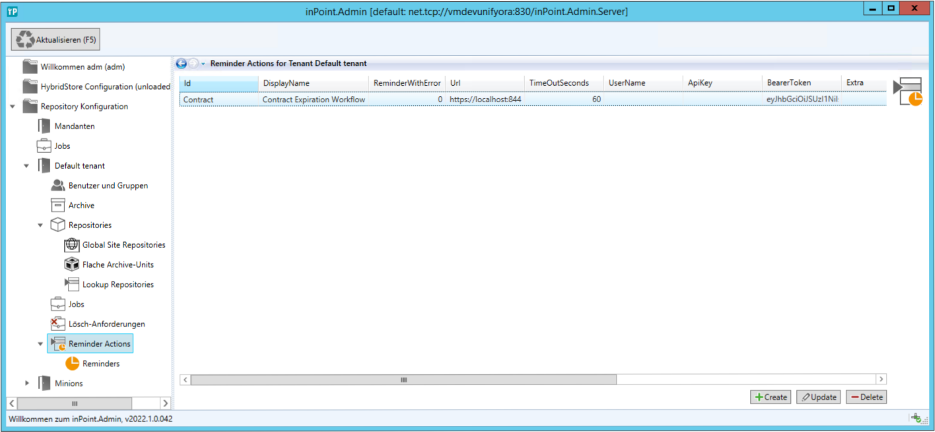The width and height of the screenshot is (935, 432).
Task: Click the Update button
Action: [819, 397]
